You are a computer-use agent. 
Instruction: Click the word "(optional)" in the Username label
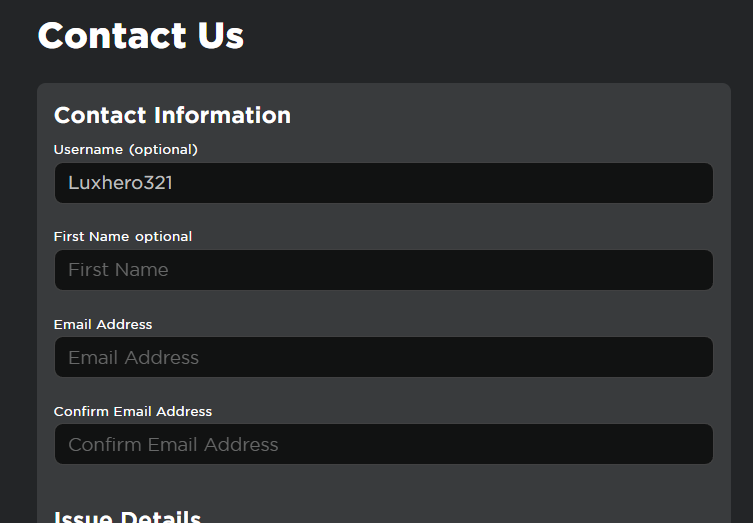(x=164, y=150)
